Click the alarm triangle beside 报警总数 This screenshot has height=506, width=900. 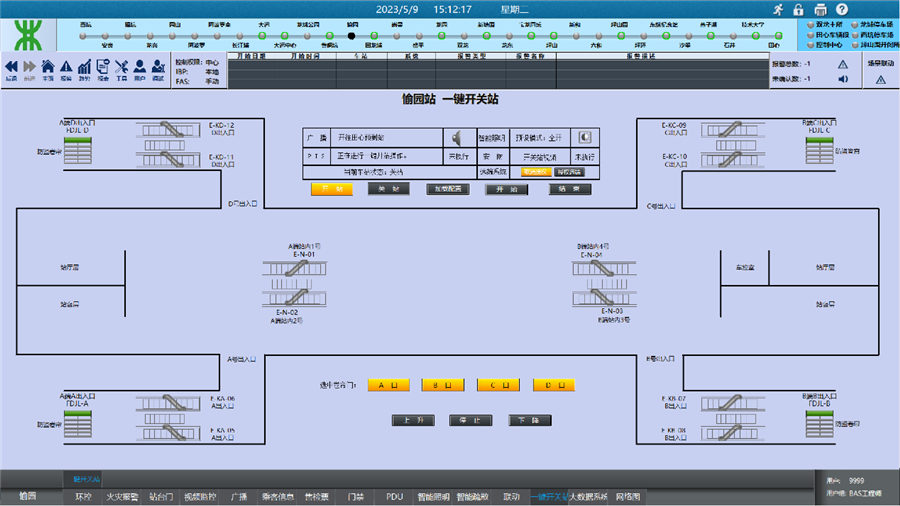coord(843,64)
